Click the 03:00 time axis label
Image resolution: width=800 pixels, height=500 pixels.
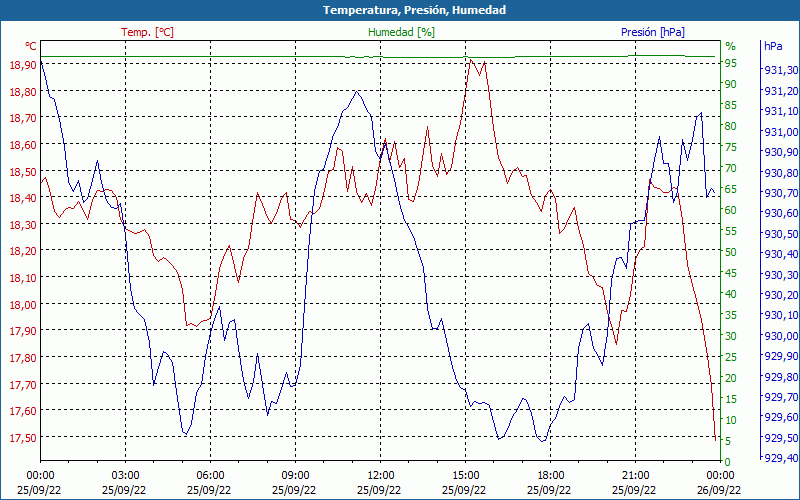point(125,476)
